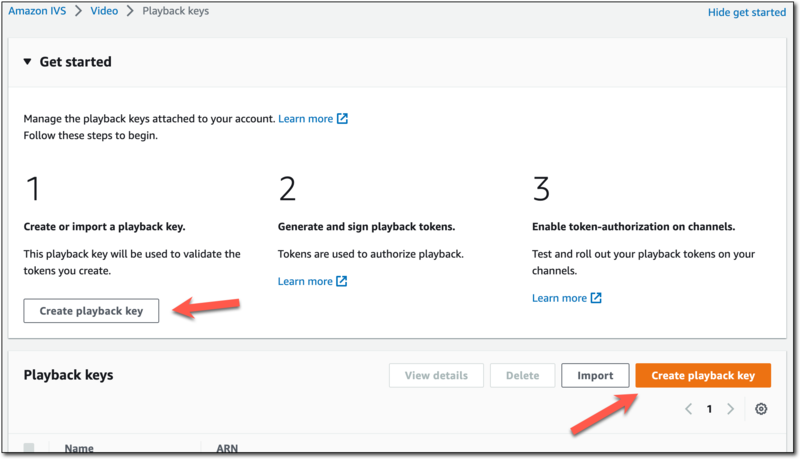Screen dimensions: 800x459
Task: Click the external link icon under step 2
Action: coord(342,281)
